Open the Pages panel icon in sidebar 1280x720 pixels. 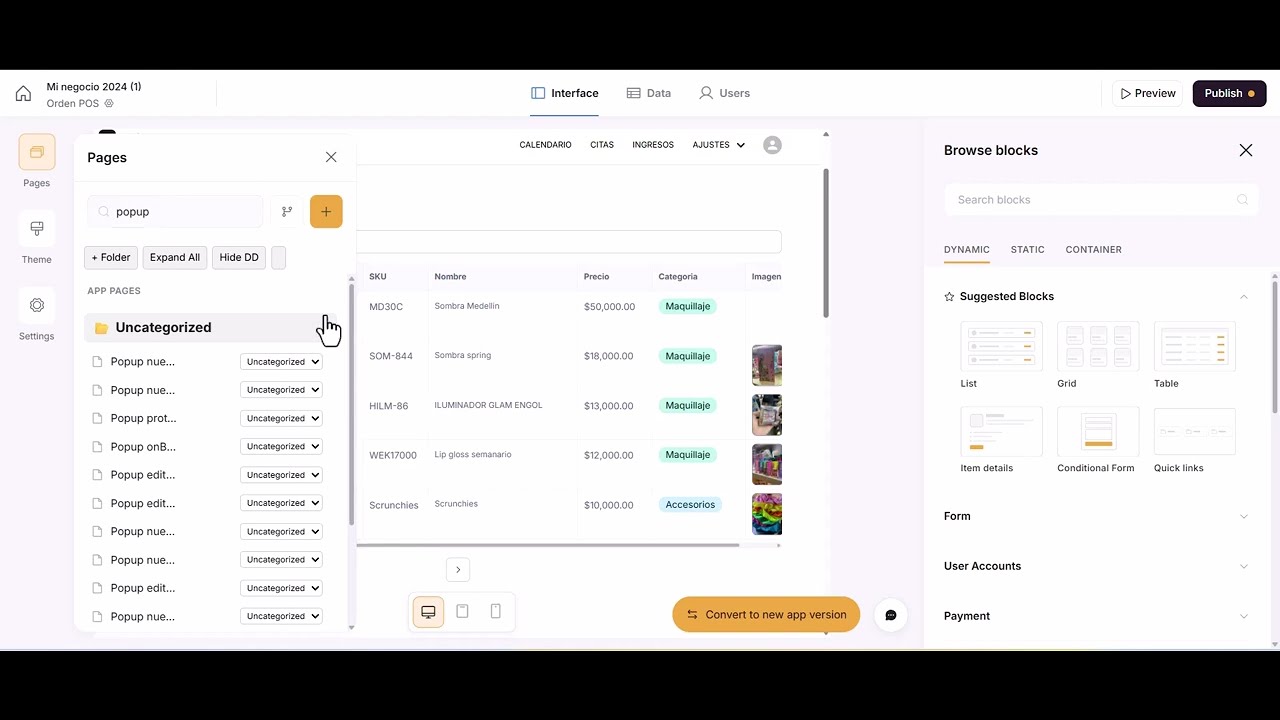tap(37, 152)
